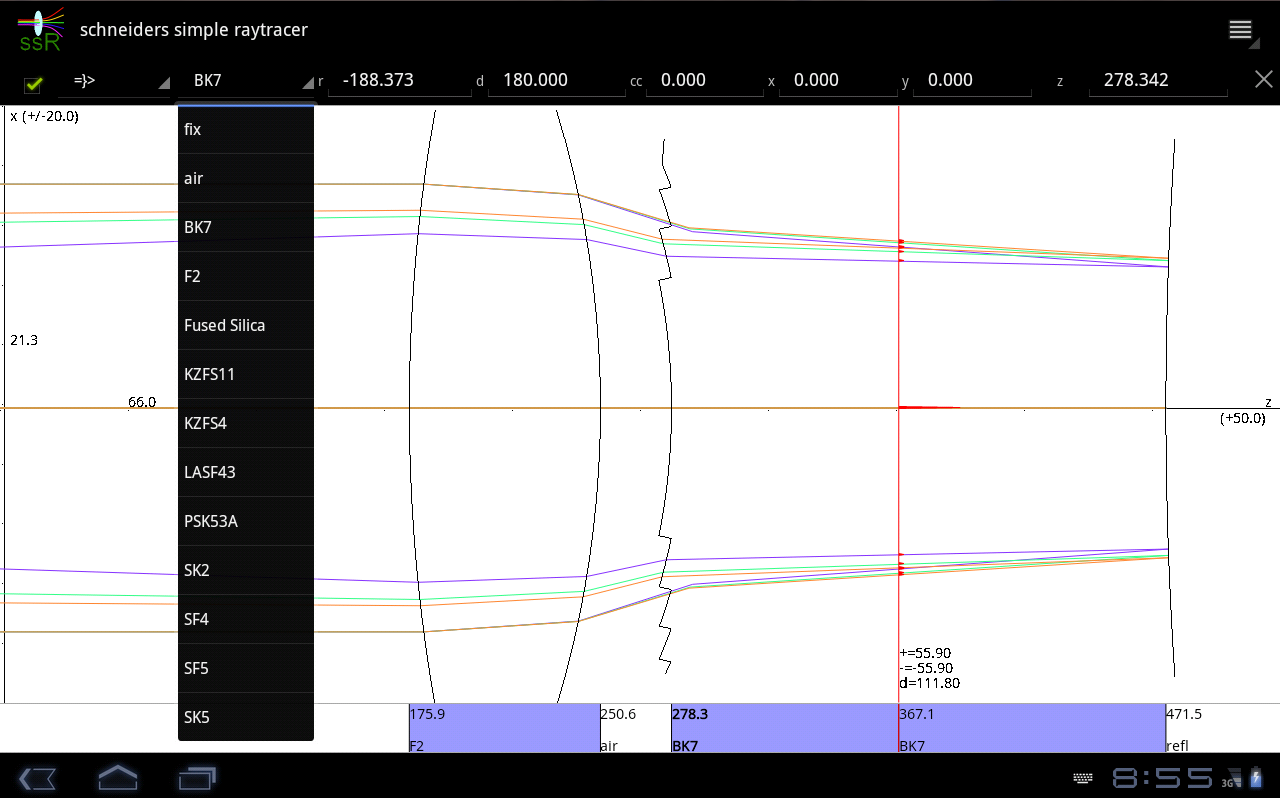Screen dimensions: 1280x798
Task: Edit y offset field
Action: (972, 81)
